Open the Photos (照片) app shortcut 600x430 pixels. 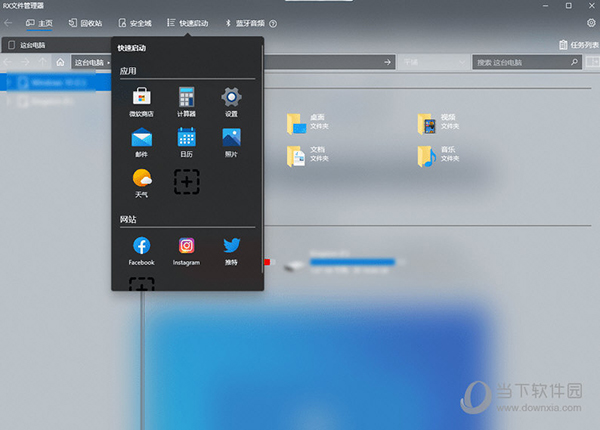coord(231,142)
